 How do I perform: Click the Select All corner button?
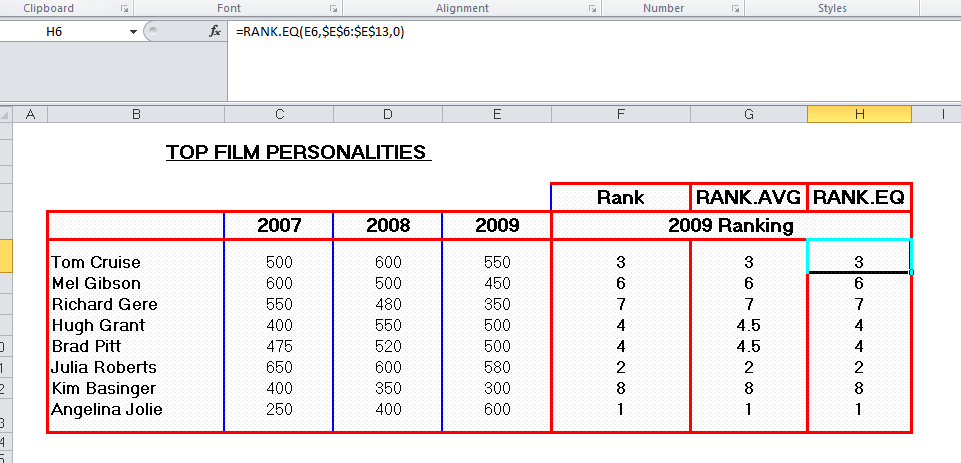point(6,114)
